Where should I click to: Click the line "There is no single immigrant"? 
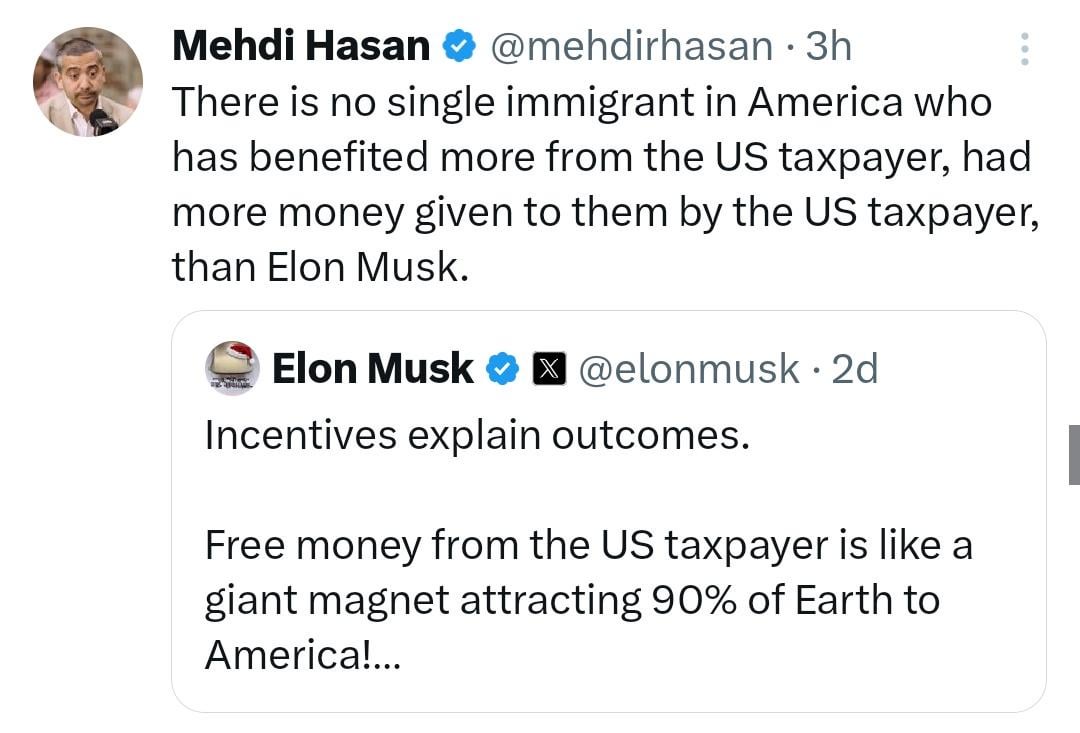click(581, 102)
